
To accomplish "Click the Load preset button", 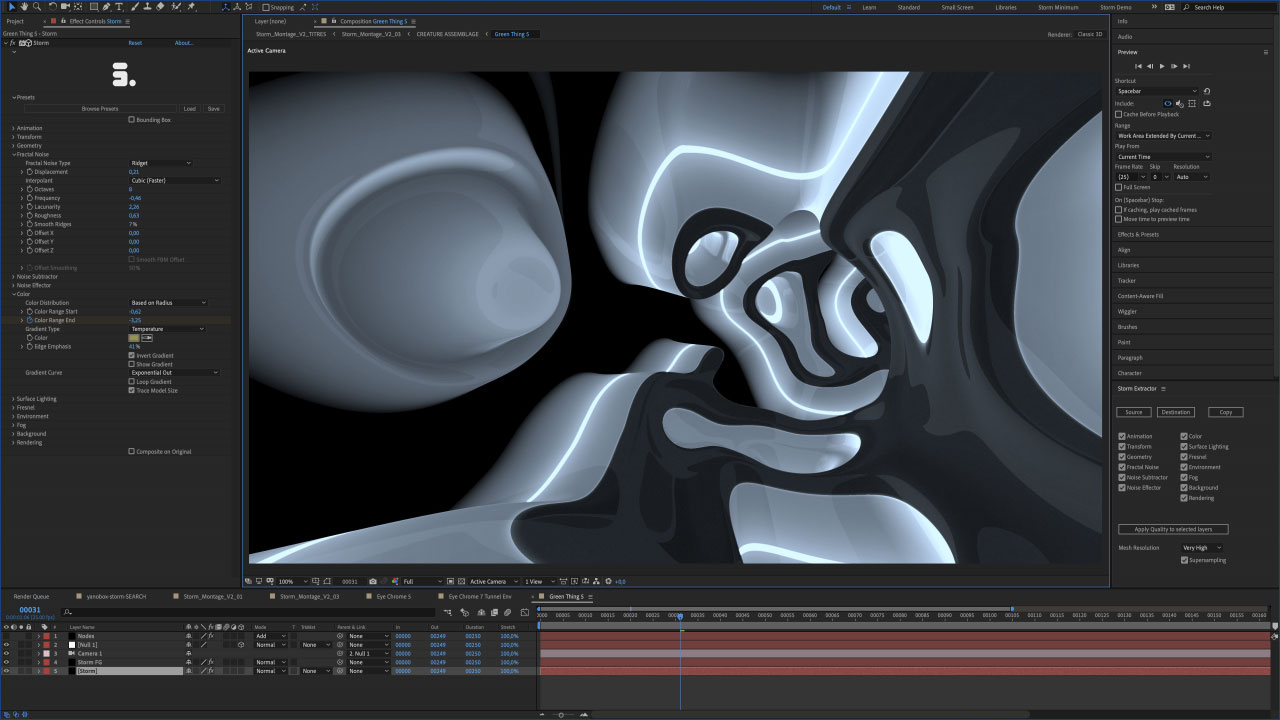I will (x=190, y=108).
